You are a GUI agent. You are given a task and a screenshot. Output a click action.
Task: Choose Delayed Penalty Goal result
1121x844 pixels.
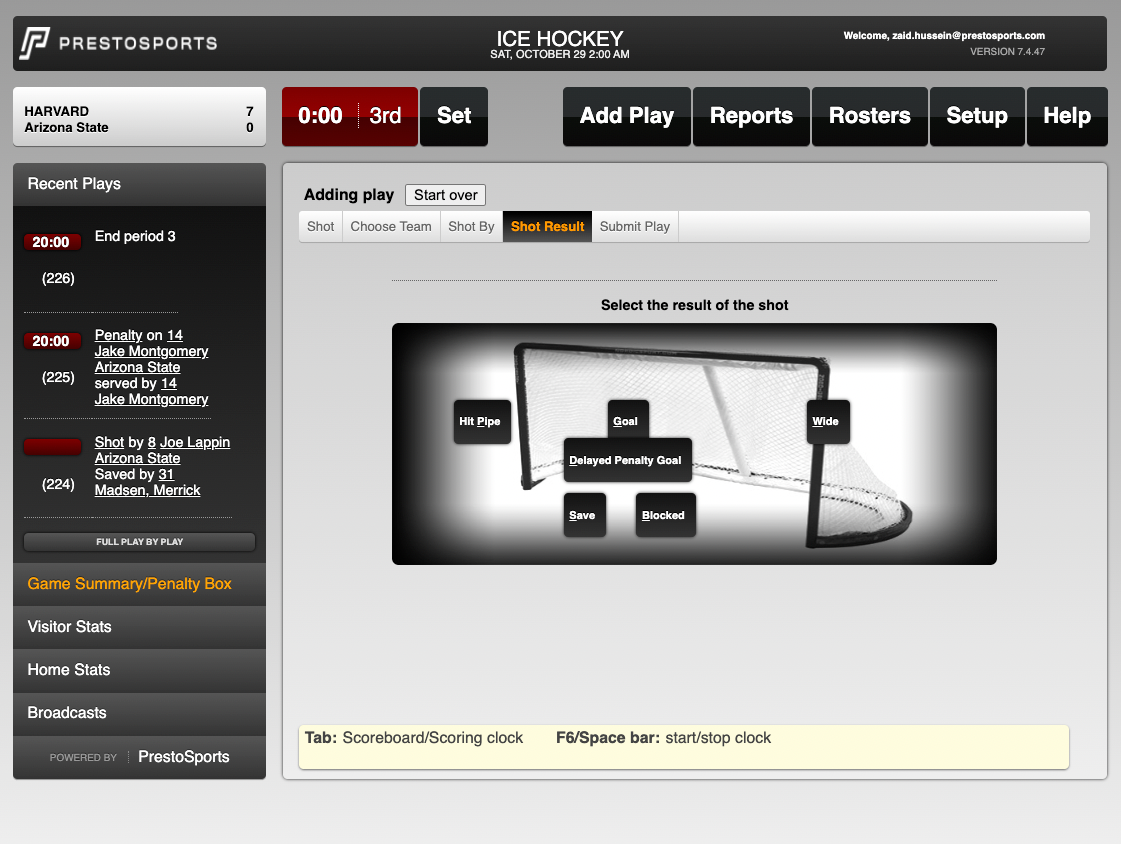coord(627,460)
